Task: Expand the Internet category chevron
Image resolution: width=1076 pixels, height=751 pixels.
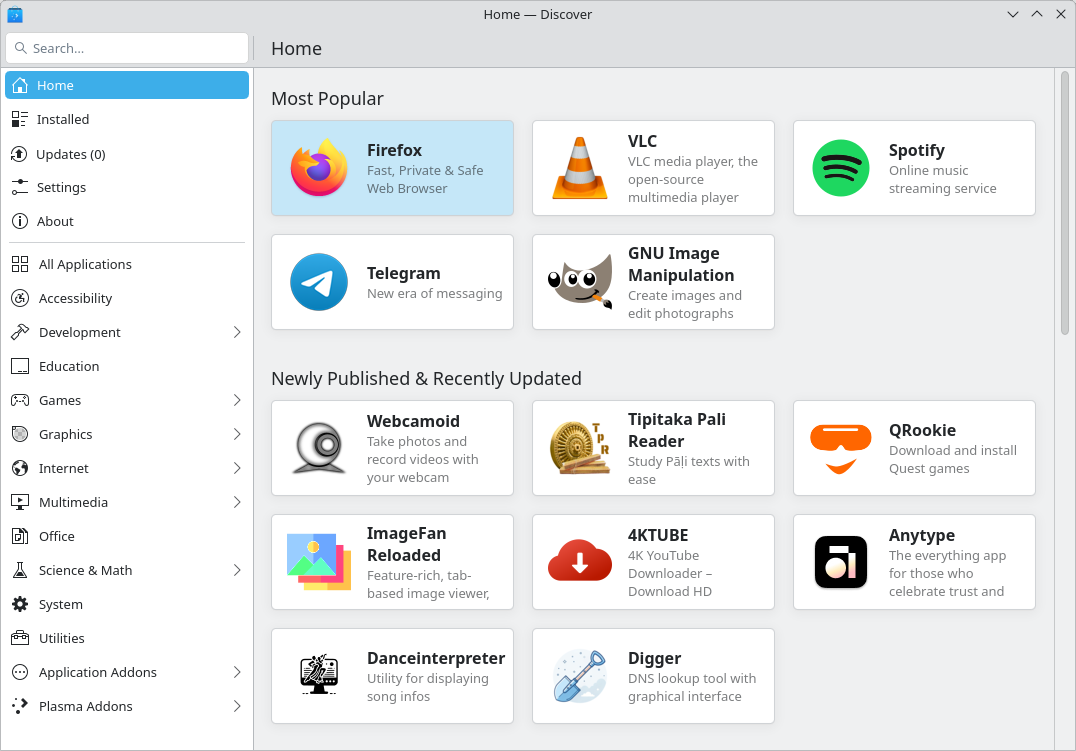Action: point(237,468)
